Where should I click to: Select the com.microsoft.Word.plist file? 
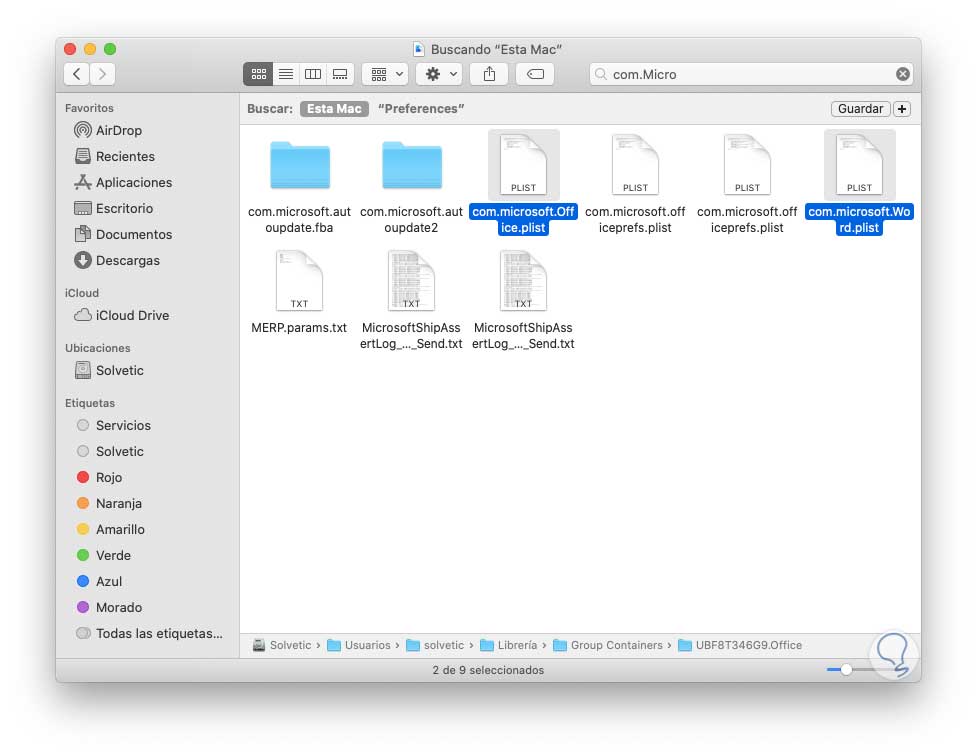coord(859,165)
